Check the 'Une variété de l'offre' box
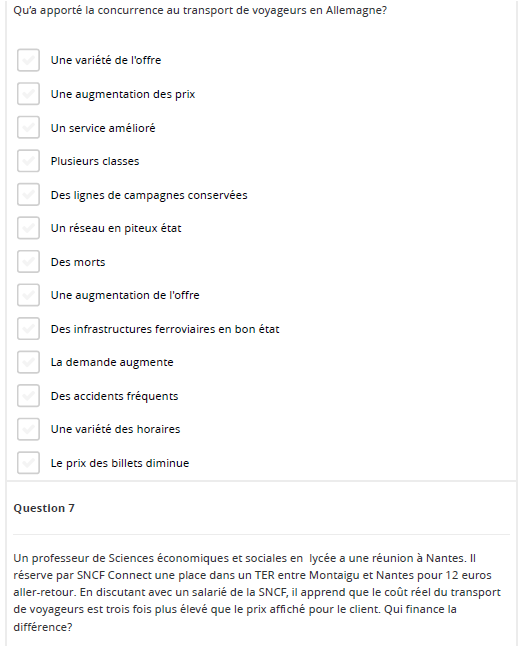 coord(28,60)
